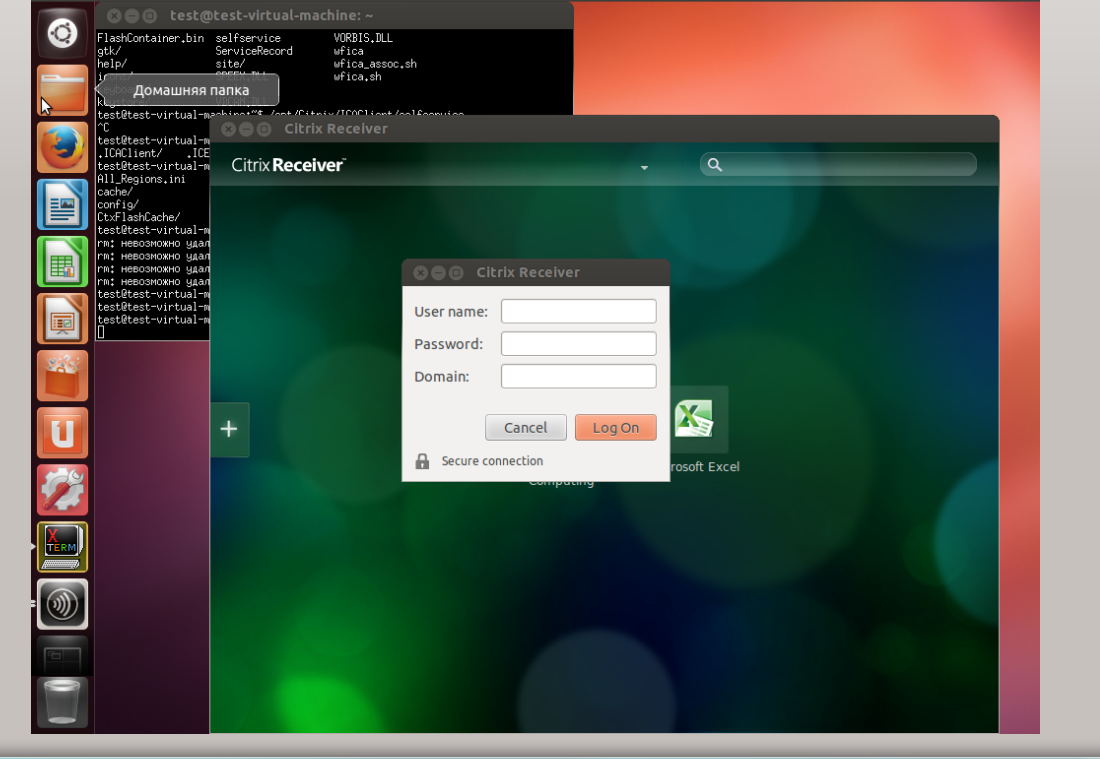Click 'CtxFlashCache/' in the terminal
This screenshot has height=759, width=1100.
[x=138, y=217]
